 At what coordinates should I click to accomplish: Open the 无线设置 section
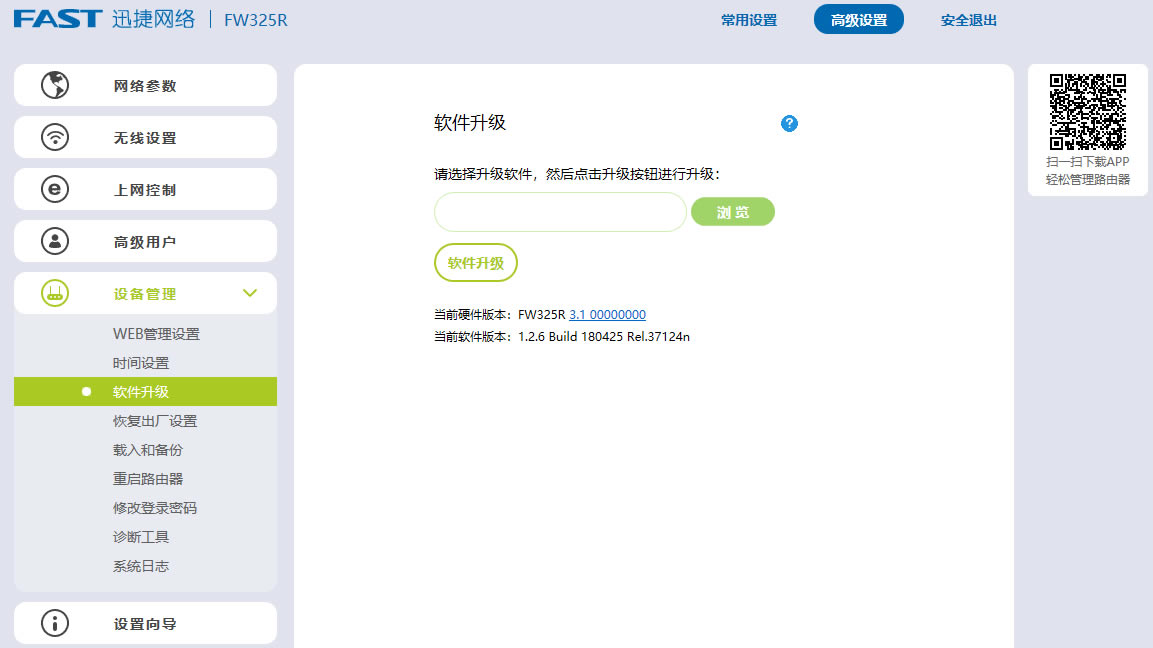145,136
